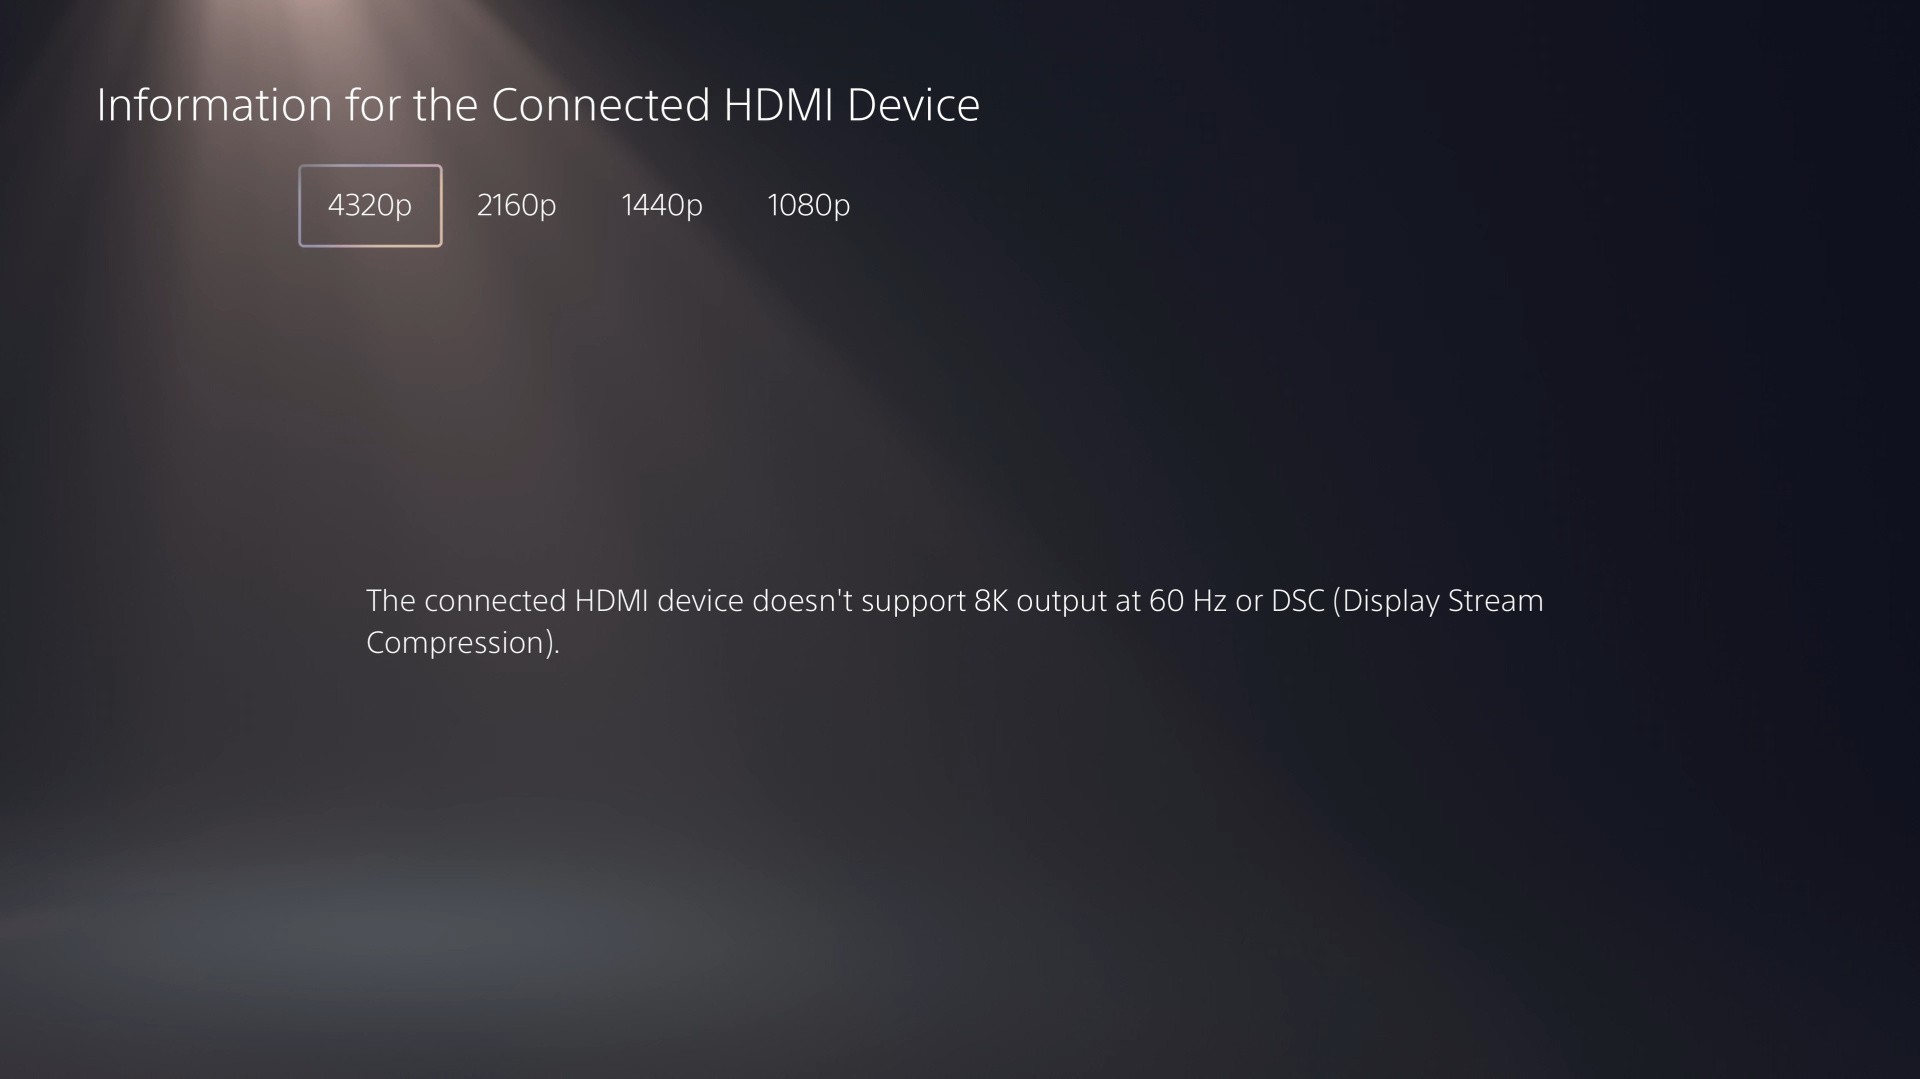Viewport: 1920px width, 1079px height.
Task: View Full HD details via 1080p tab
Action: (808, 205)
